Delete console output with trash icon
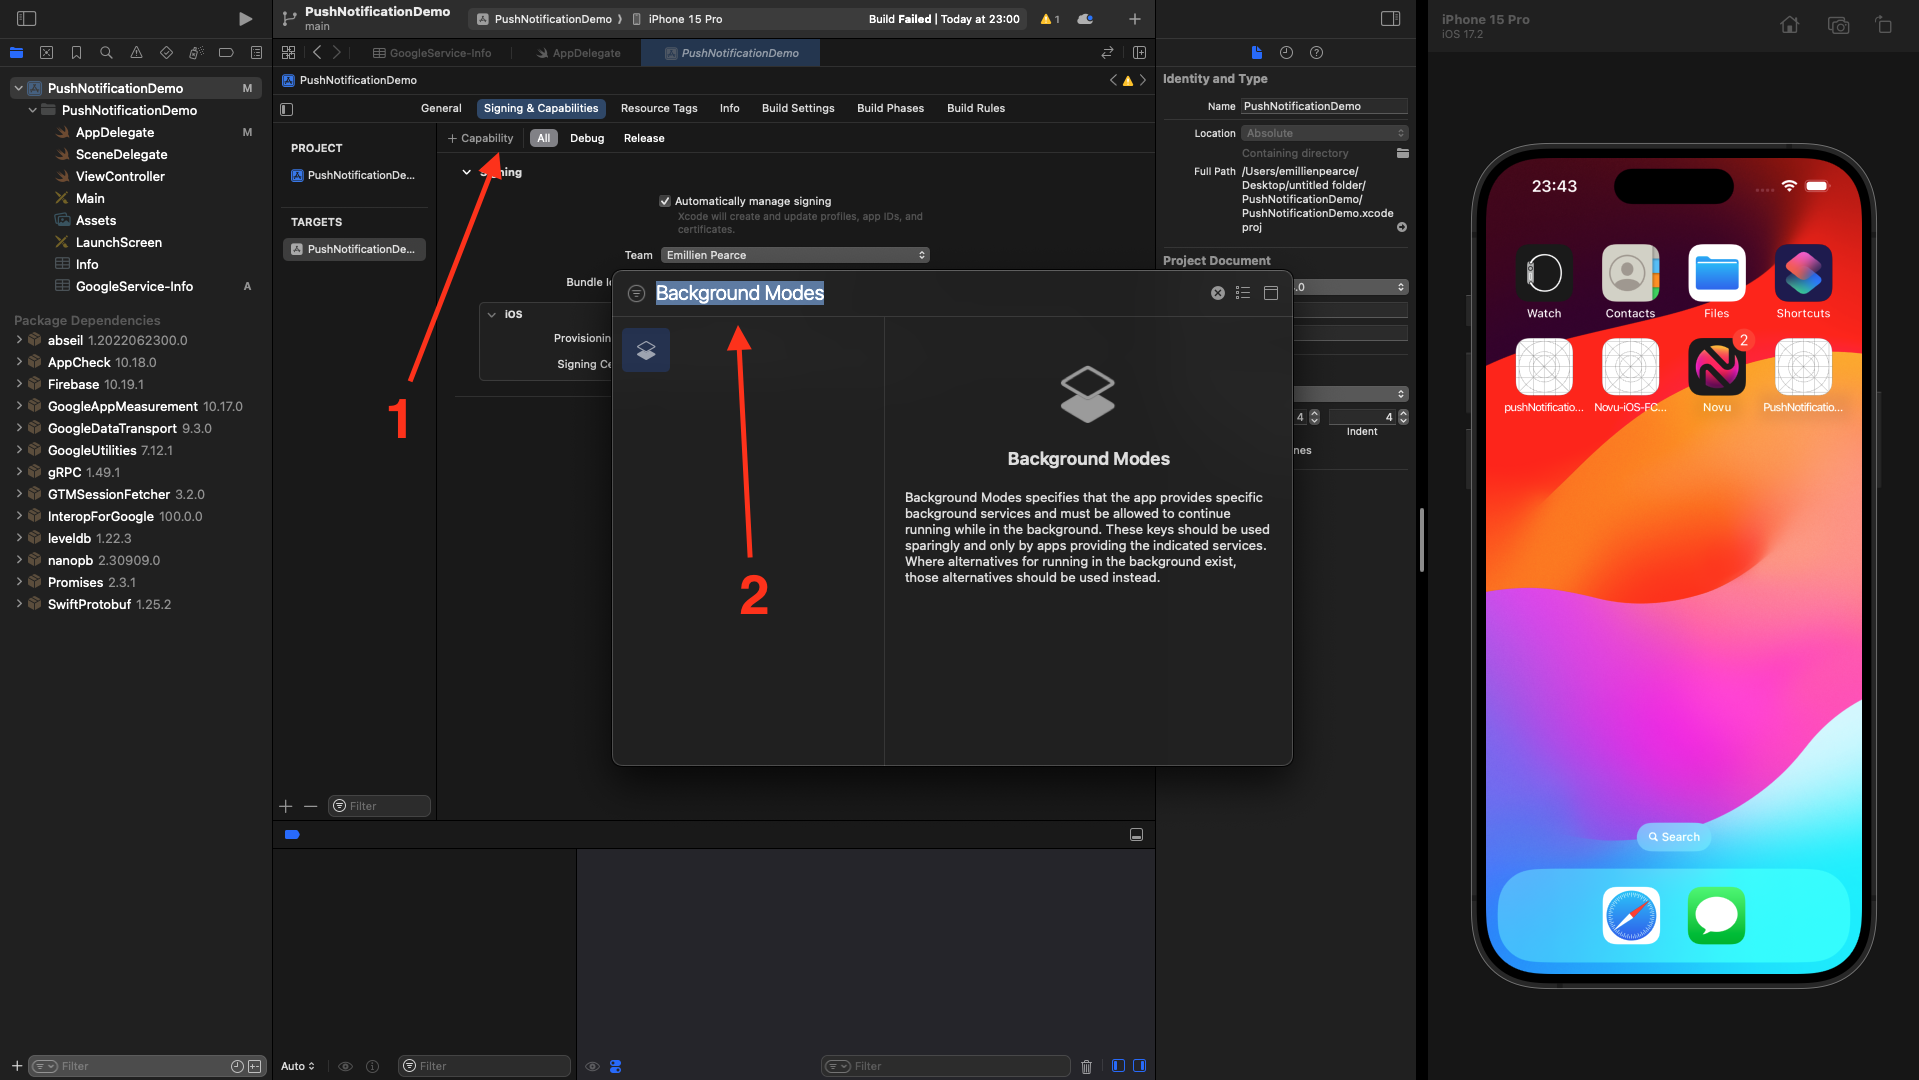 click(x=1087, y=1066)
